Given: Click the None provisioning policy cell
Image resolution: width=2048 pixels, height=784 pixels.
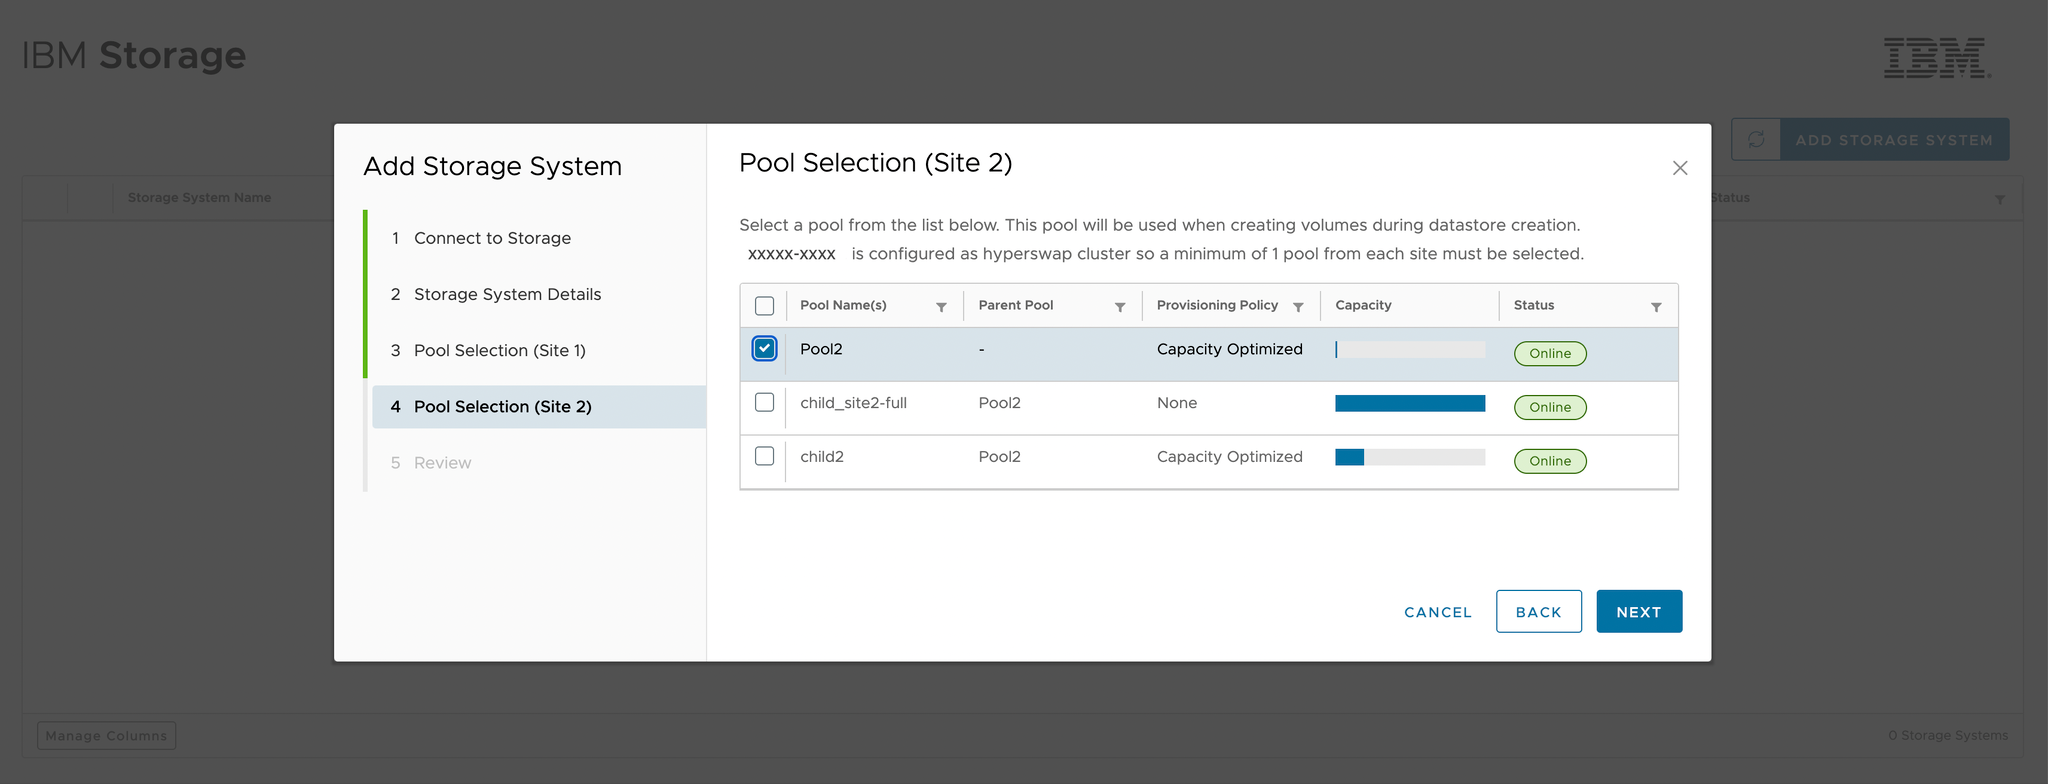Looking at the screenshot, I should coord(1177,403).
